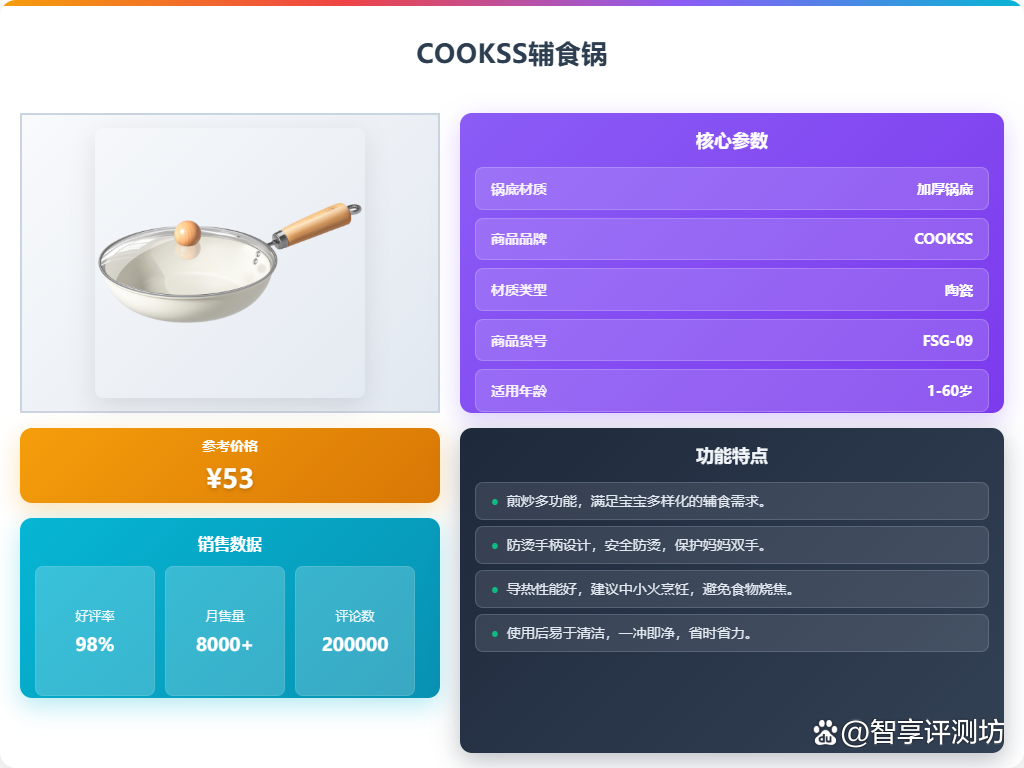Select the 商品品牌 COOKSS row
This screenshot has width=1024, height=768.
pos(731,239)
